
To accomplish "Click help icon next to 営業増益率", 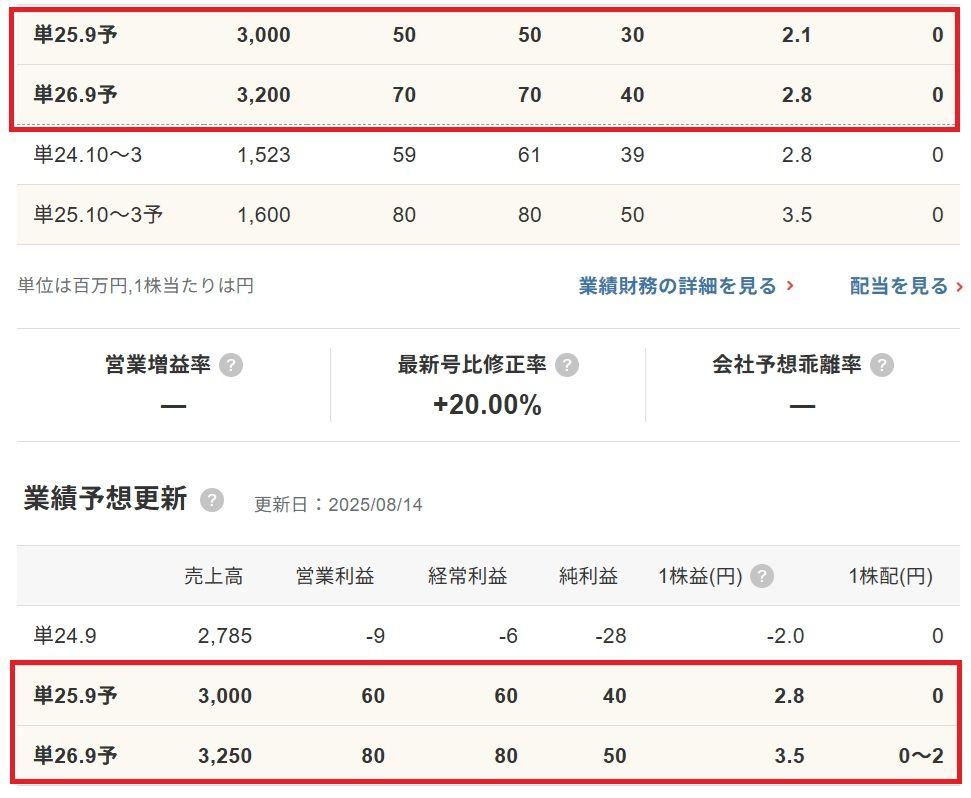I will point(231,365).
